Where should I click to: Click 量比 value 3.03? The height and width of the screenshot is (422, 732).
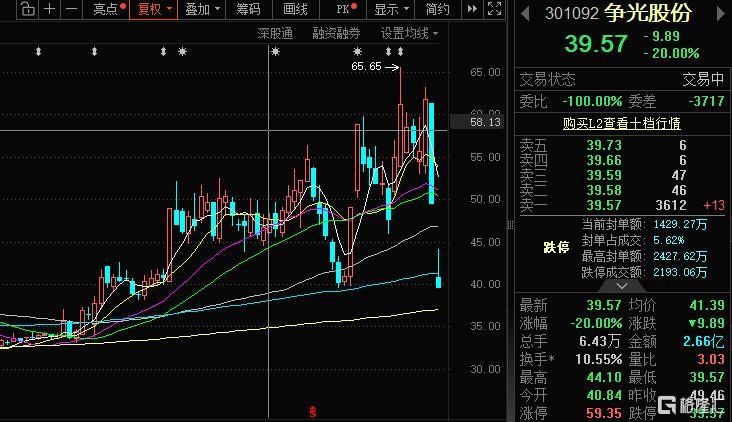coord(711,359)
